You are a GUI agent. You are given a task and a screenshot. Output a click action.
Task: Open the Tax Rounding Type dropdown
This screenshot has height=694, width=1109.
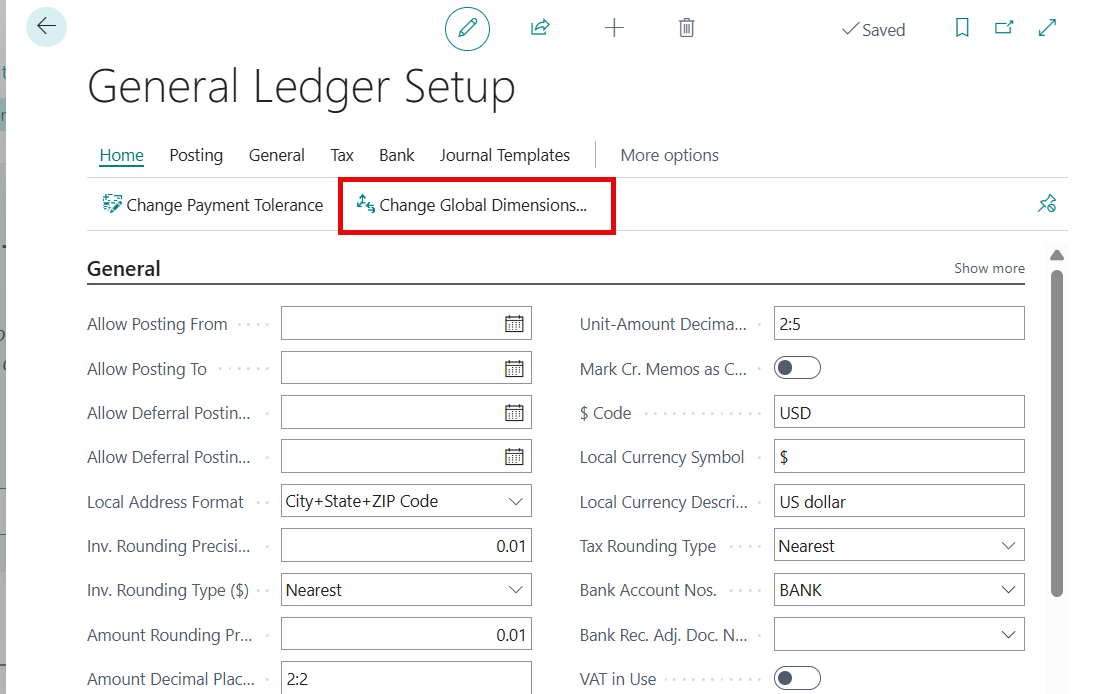[x=1008, y=546]
